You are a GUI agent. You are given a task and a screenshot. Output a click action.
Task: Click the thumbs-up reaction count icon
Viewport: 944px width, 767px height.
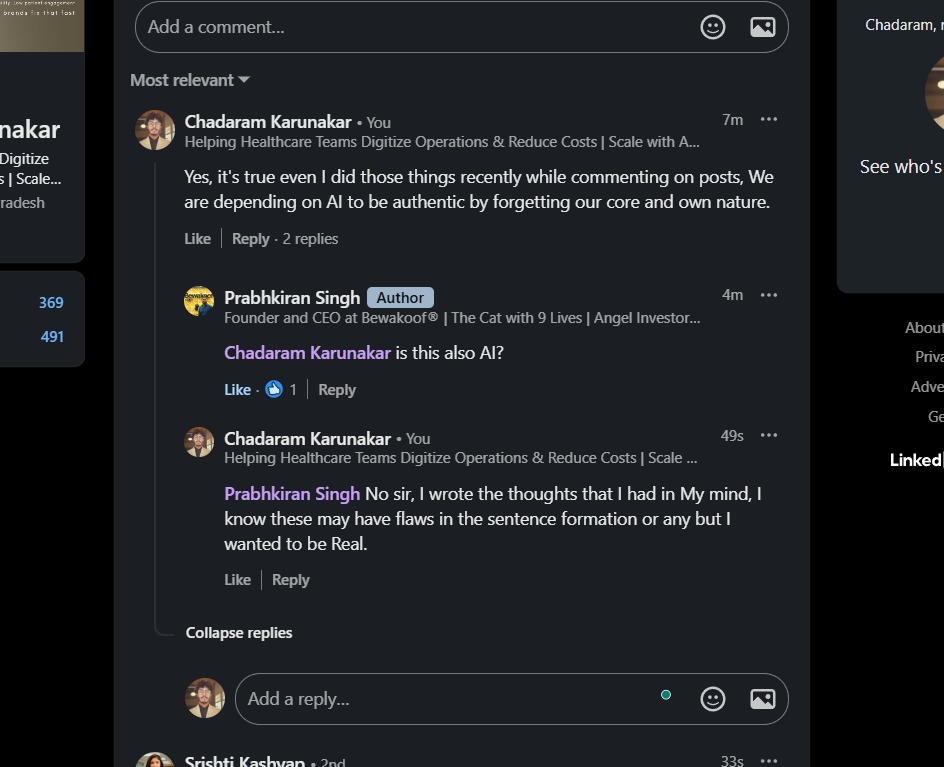coord(274,390)
